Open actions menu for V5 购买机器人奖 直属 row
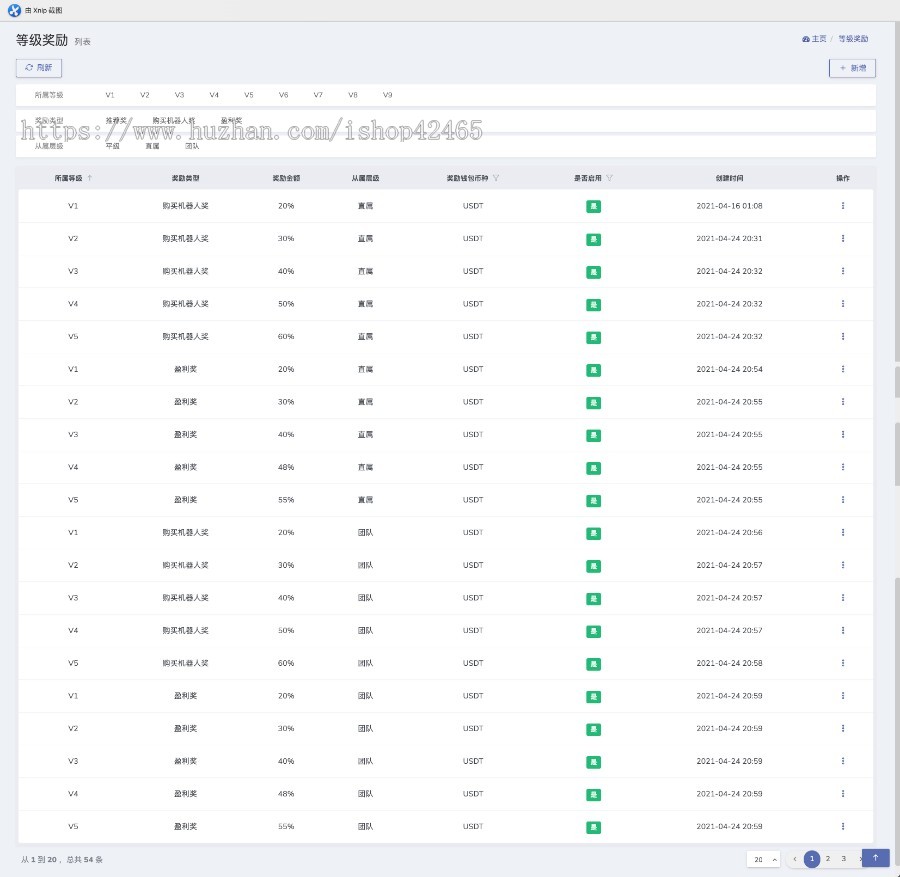Image resolution: width=900 pixels, height=877 pixels. [x=843, y=336]
